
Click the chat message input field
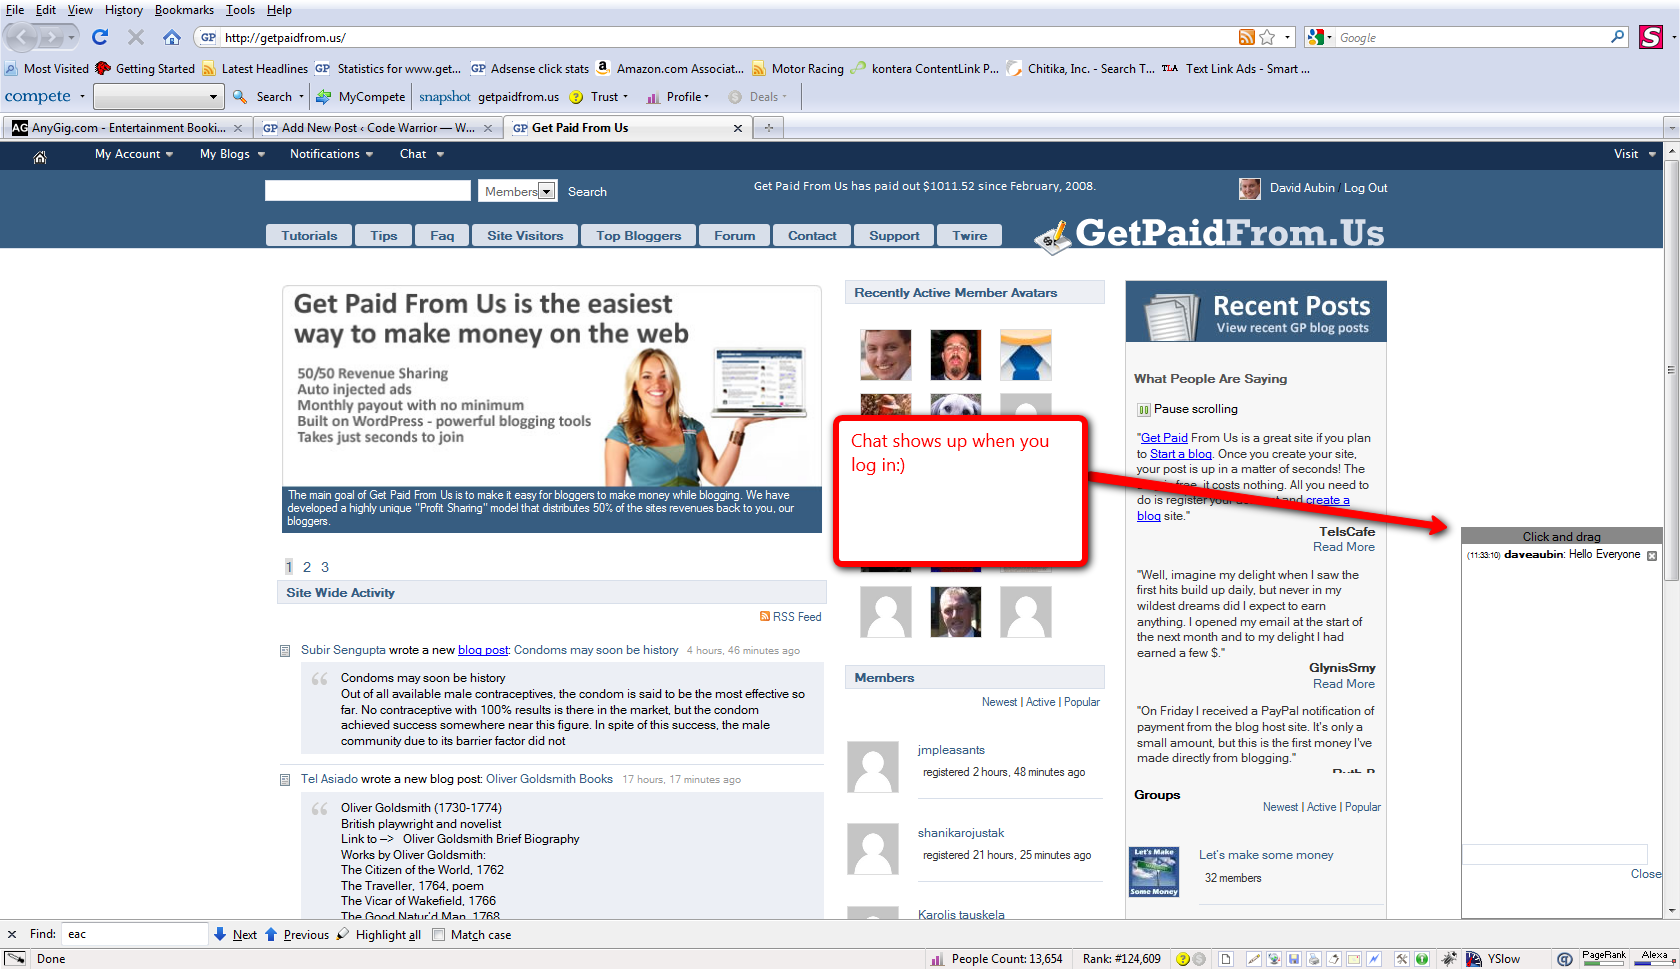click(x=1554, y=854)
